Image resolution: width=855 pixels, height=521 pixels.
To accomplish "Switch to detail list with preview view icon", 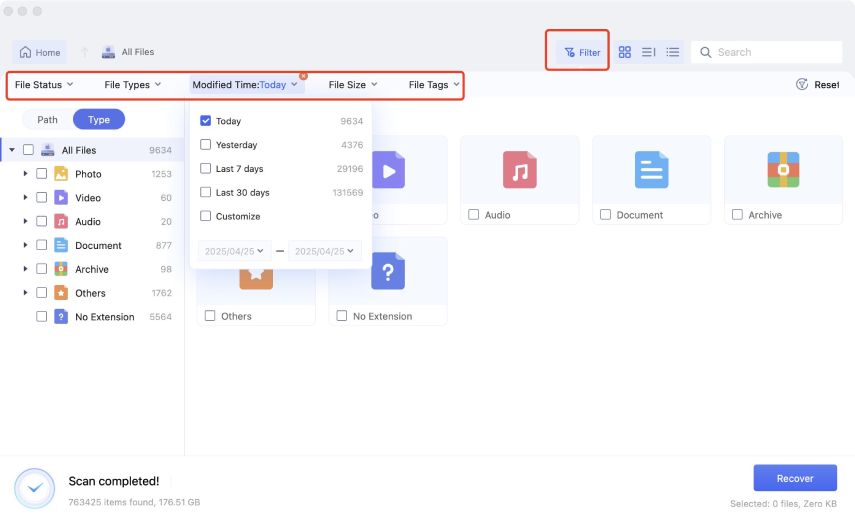I will click(648, 52).
